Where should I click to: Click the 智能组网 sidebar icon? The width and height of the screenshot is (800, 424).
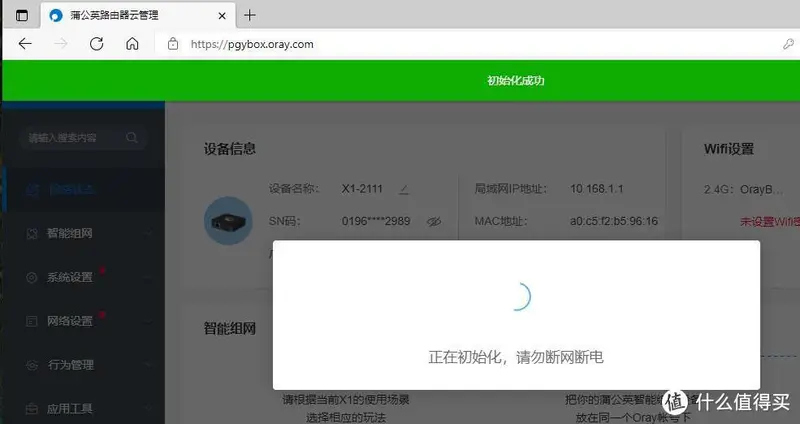pos(32,234)
